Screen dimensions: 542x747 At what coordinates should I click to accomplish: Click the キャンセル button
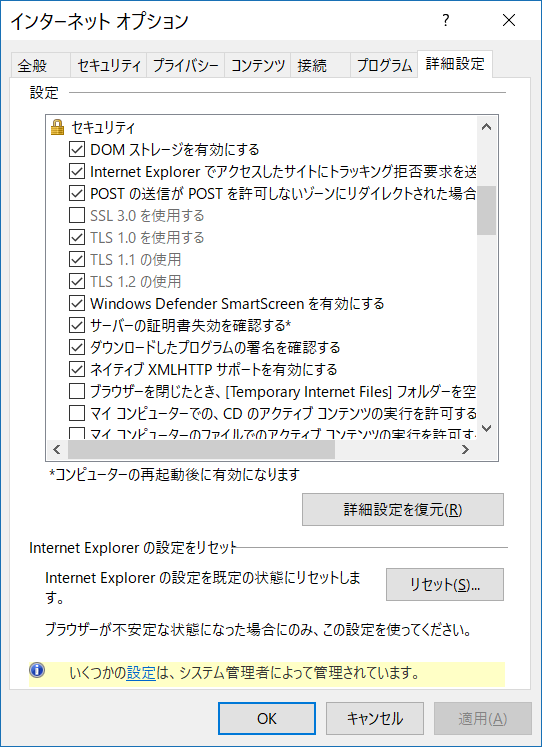[x=375, y=718]
